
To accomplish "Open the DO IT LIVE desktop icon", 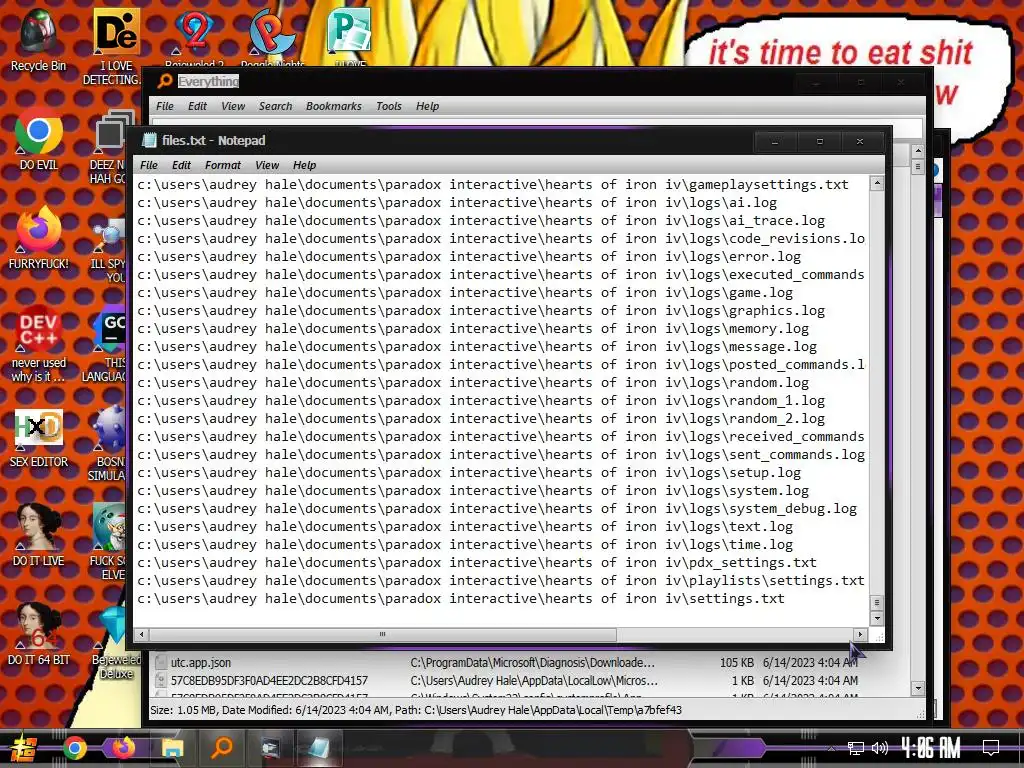I will (38, 534).
